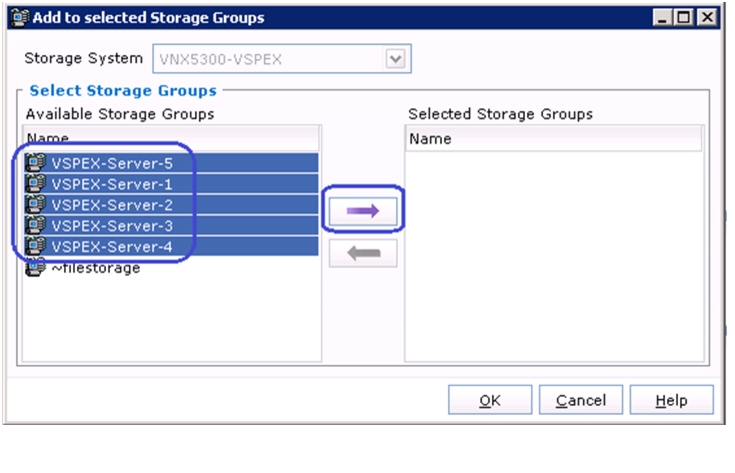Image resolution: width=735 pixels, height=473 pixels.
Task: Click the VSPEX-Server-5 storage group icon
Action: 36,163
